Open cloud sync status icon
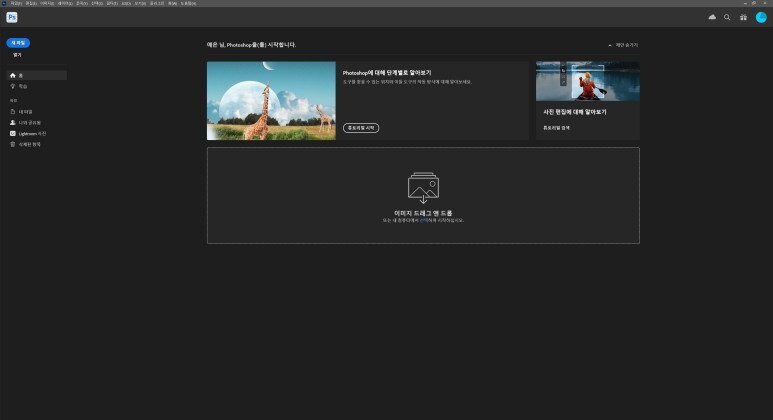The image size is (773, 420). 712,17
